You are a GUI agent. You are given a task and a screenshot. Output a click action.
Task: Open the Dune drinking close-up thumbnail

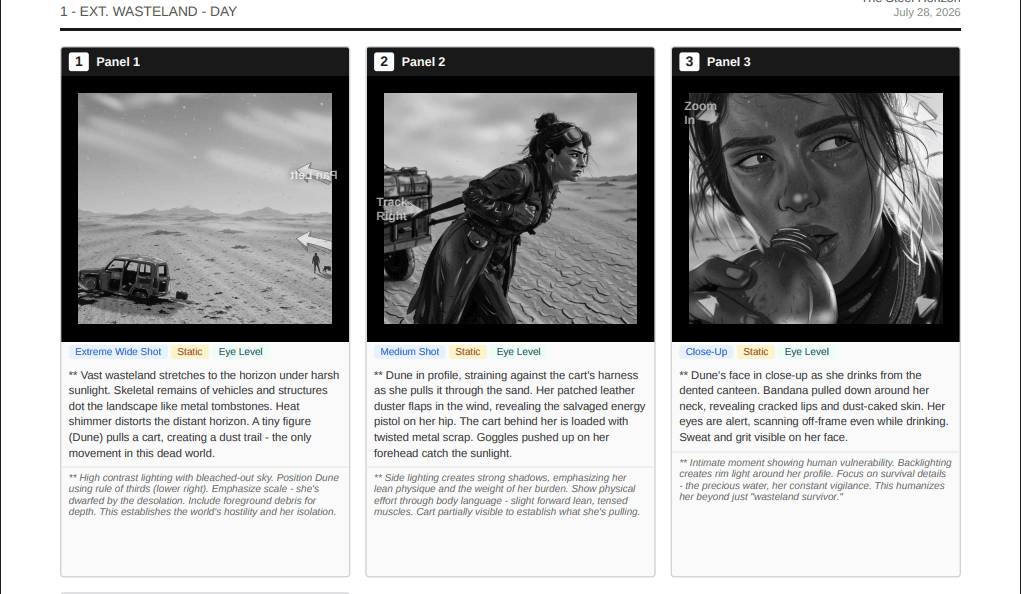click(x=816, y=208)
